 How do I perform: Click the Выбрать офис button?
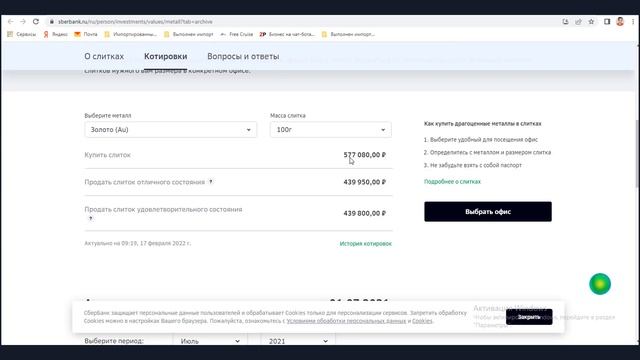point(488,211)
